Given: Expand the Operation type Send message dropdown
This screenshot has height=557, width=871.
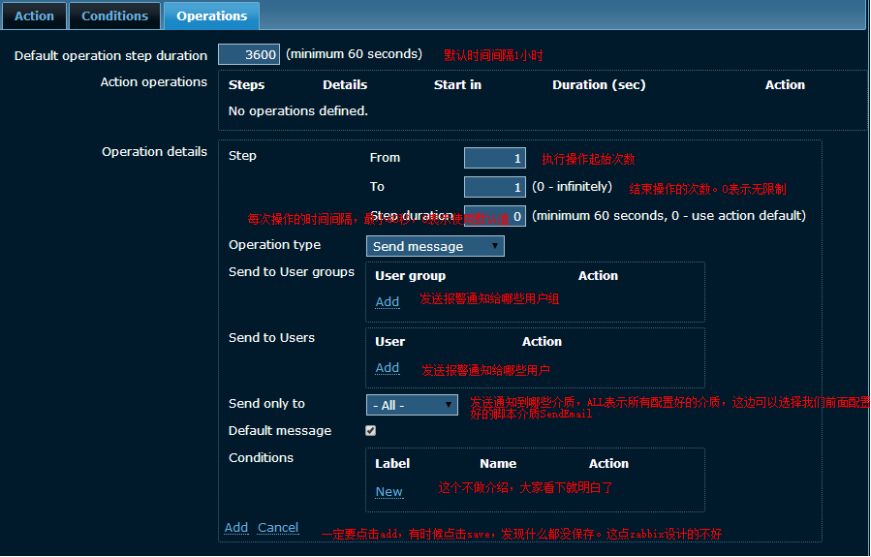Looking at the screenshot, I should [435, 246].
